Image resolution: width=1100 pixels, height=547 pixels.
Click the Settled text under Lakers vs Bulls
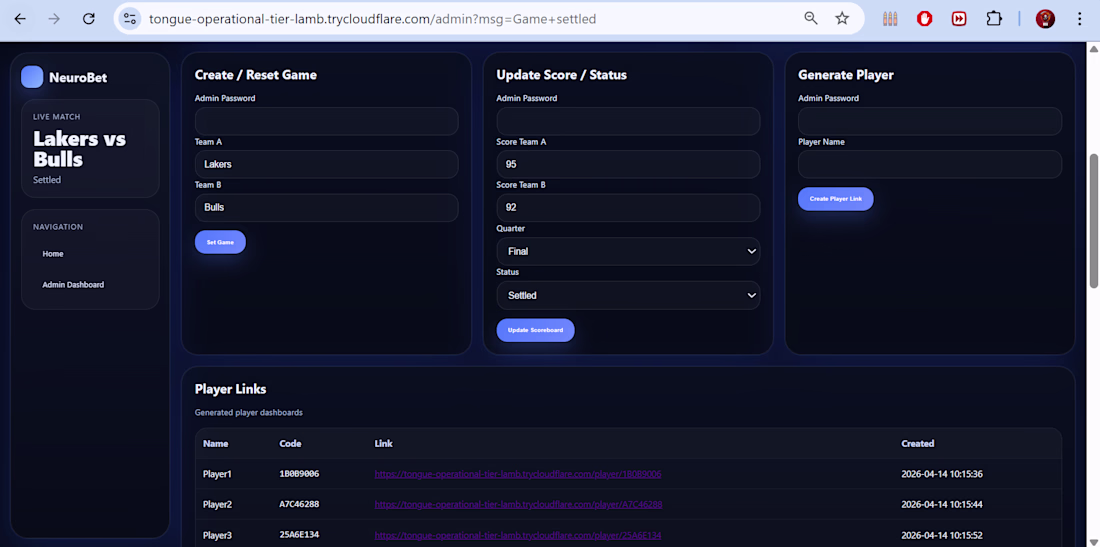[x=47, y=180]
